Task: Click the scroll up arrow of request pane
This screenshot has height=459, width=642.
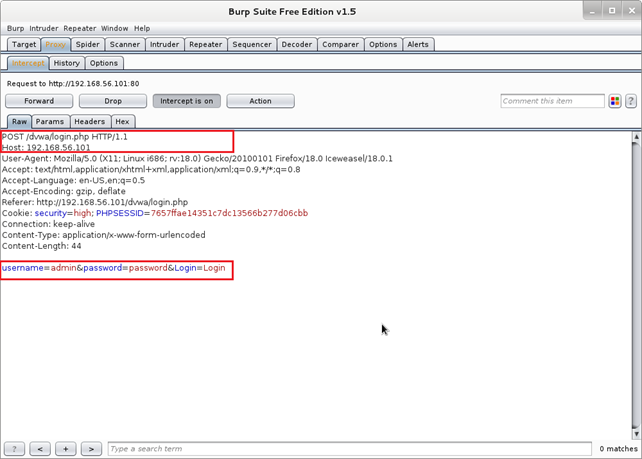Action: pyautogui.click(x=636, y=136)
